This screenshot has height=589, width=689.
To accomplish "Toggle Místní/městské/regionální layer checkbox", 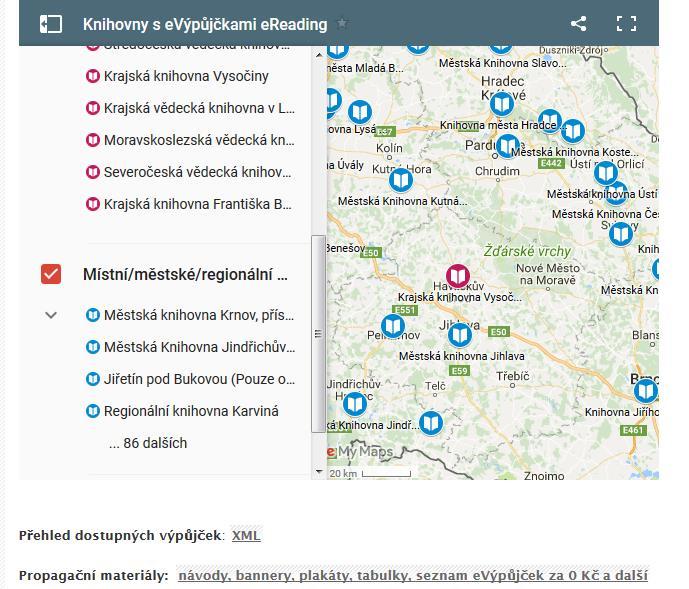I will coord(51,274).
